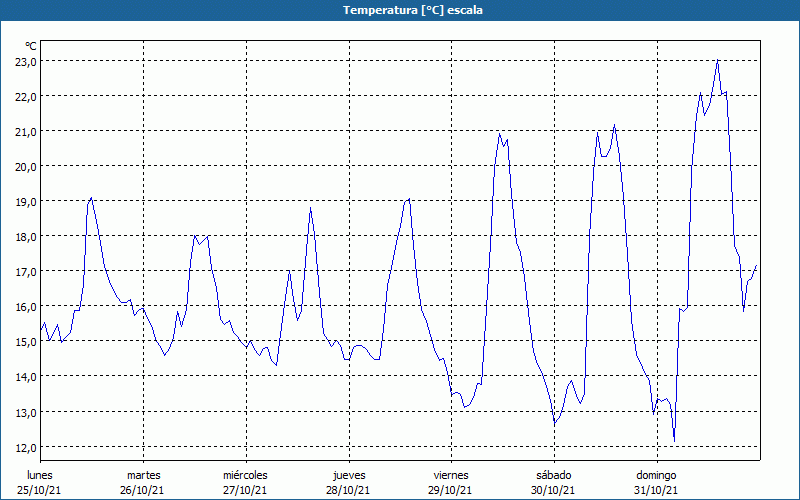Click the date 29/10/21
This screenshot has width=800, height=500.
(x=451, y=490)
